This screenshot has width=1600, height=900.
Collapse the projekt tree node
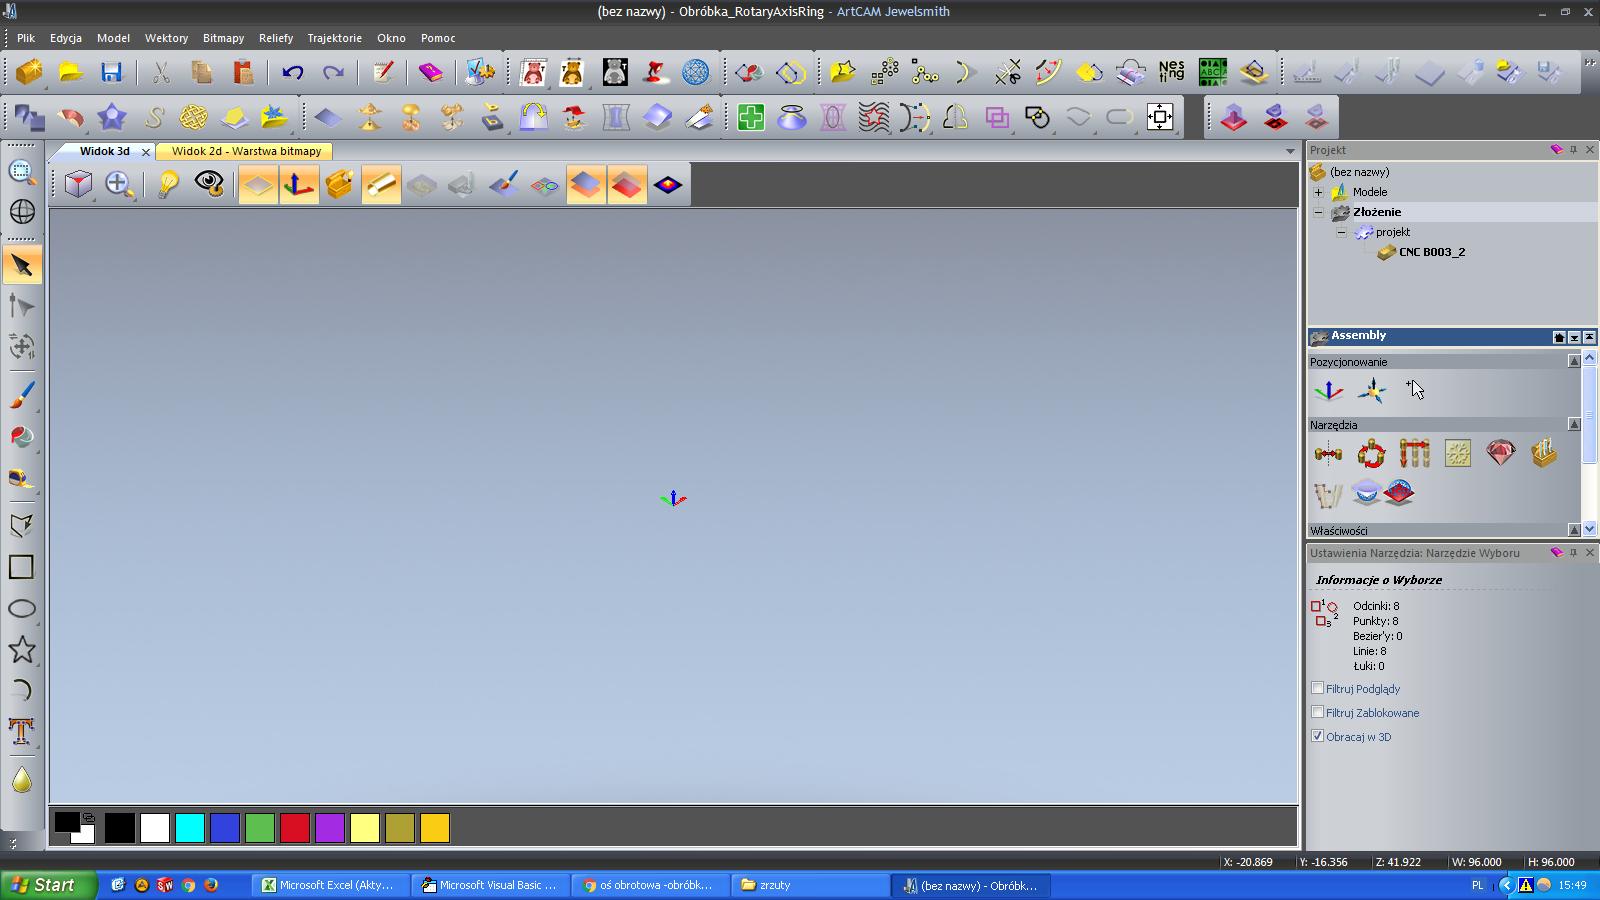coord(1341,232)
